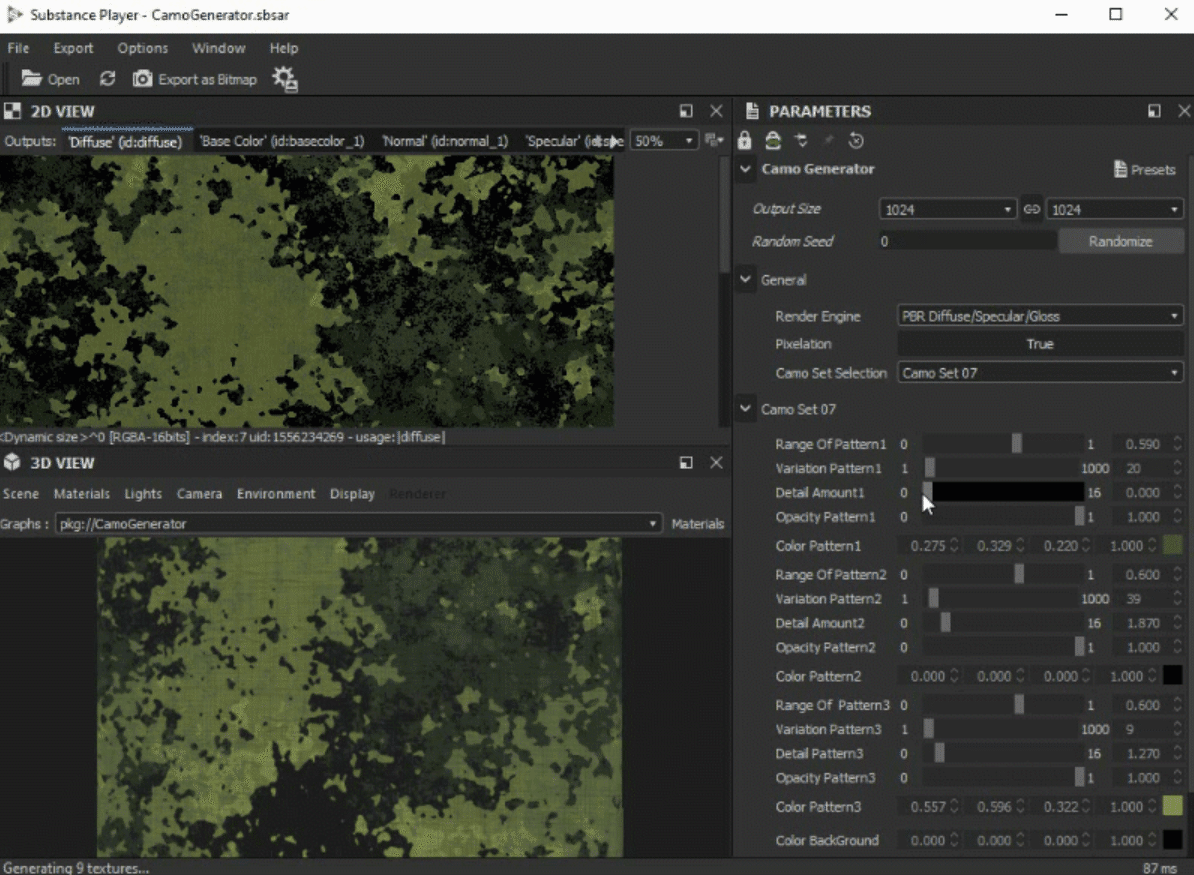The width and height of the screenshot is (1194, 875).
Task: Click the reload refresh arrows icon
Action: point(107,79)
